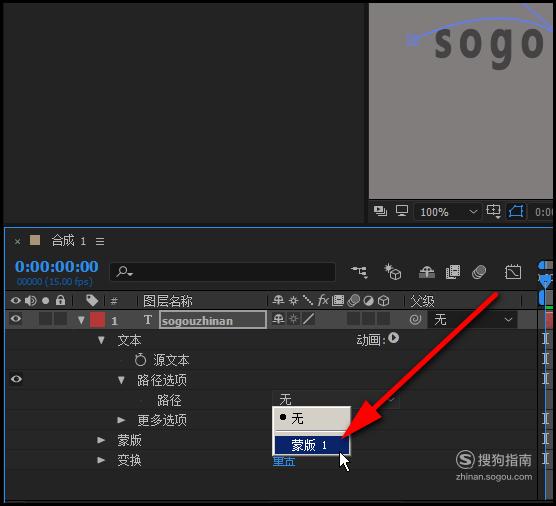Open the 父级 parent dropdown set to 无
This screenshot has width=556, height=506.
(x=472, y=320)
